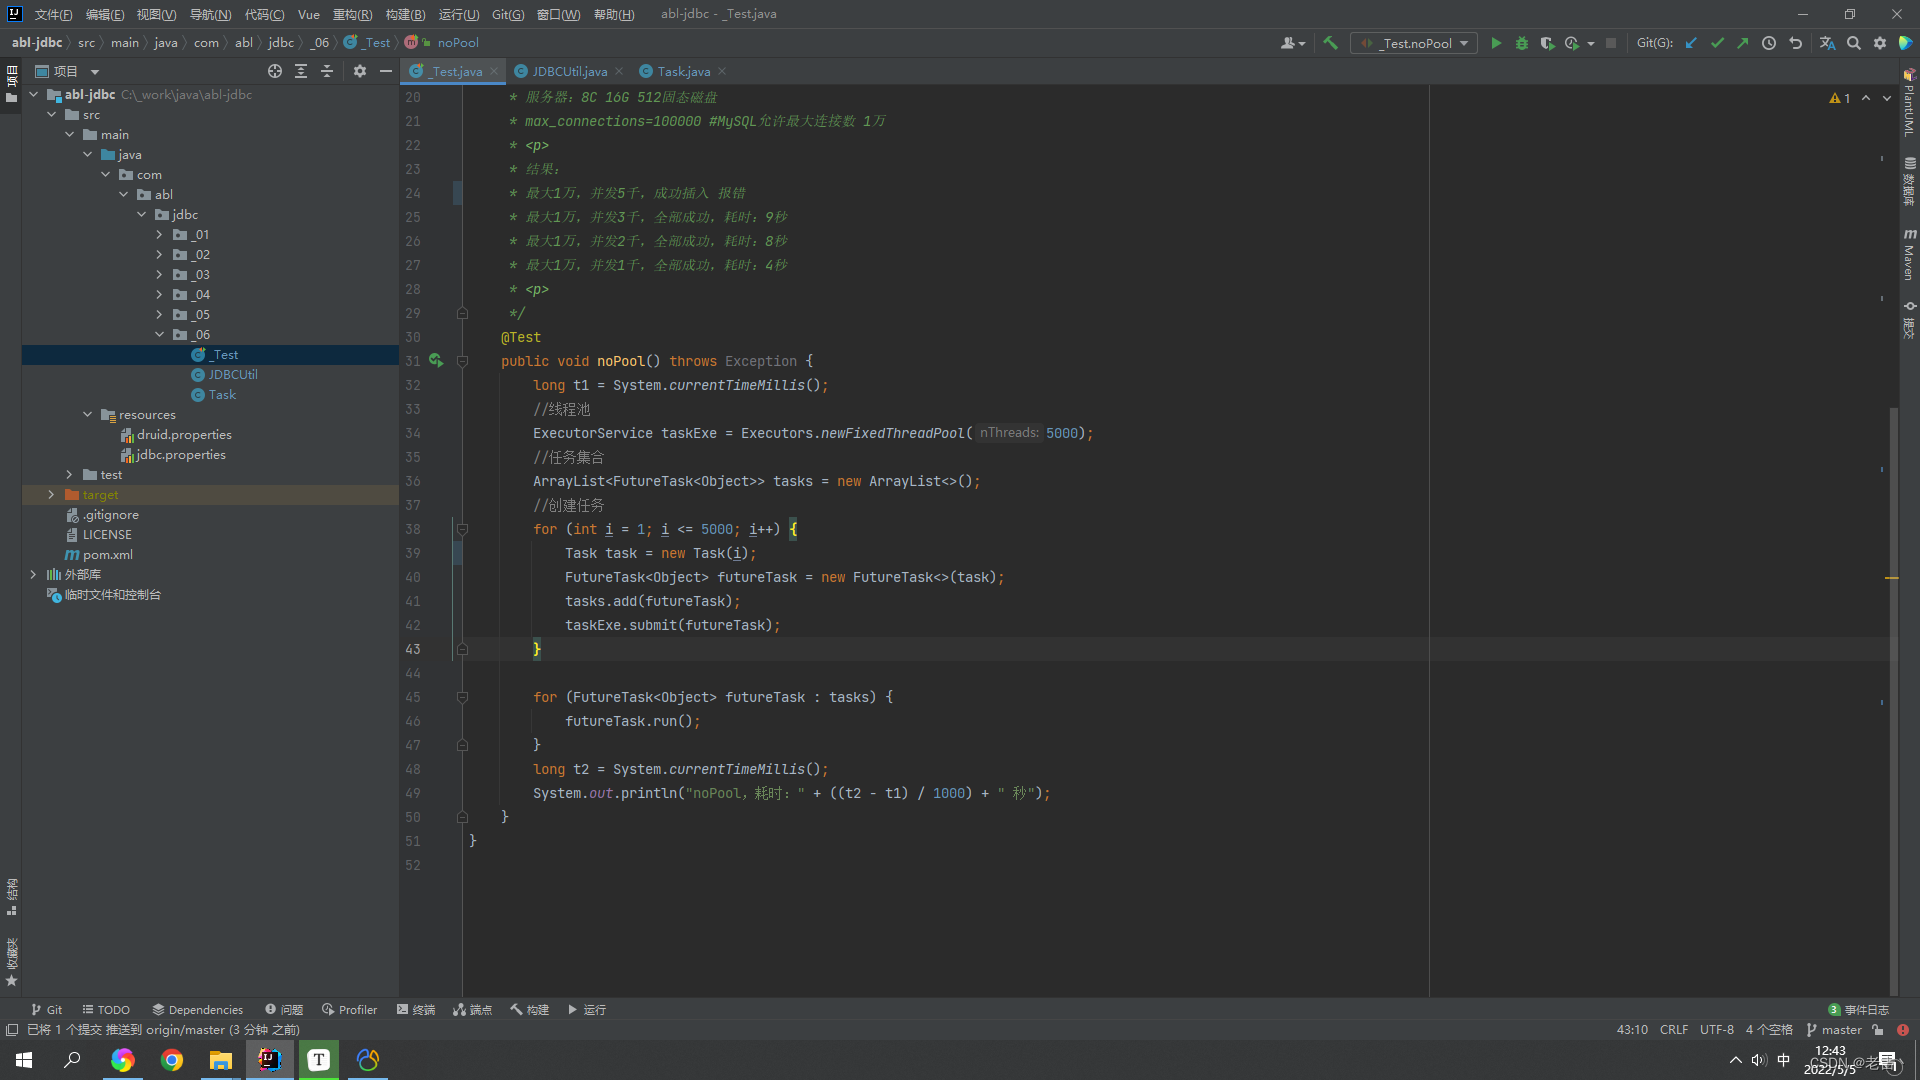Click the CRLF line separator setting
The height and width of the screenshot is (1080, 1920).
click(x=1674, y=1030)
